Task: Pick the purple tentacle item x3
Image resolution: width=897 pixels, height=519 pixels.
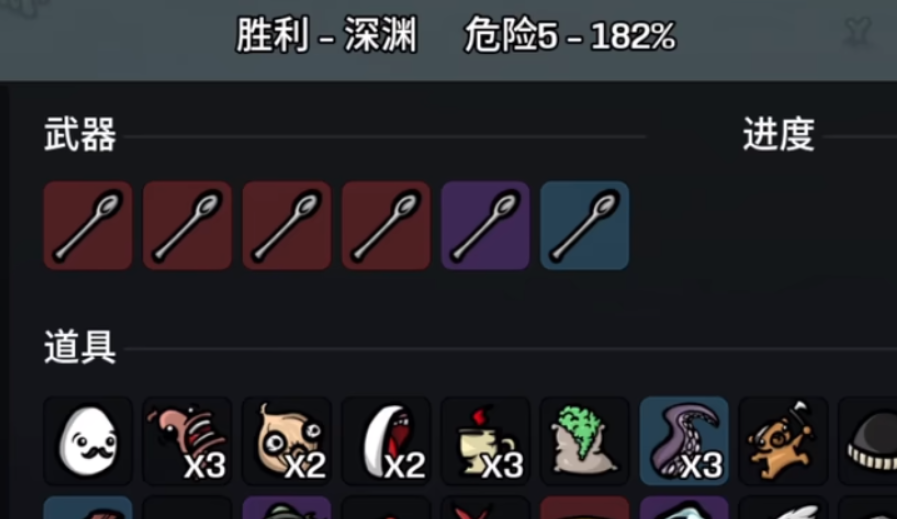Action: (x=684, y=441)
